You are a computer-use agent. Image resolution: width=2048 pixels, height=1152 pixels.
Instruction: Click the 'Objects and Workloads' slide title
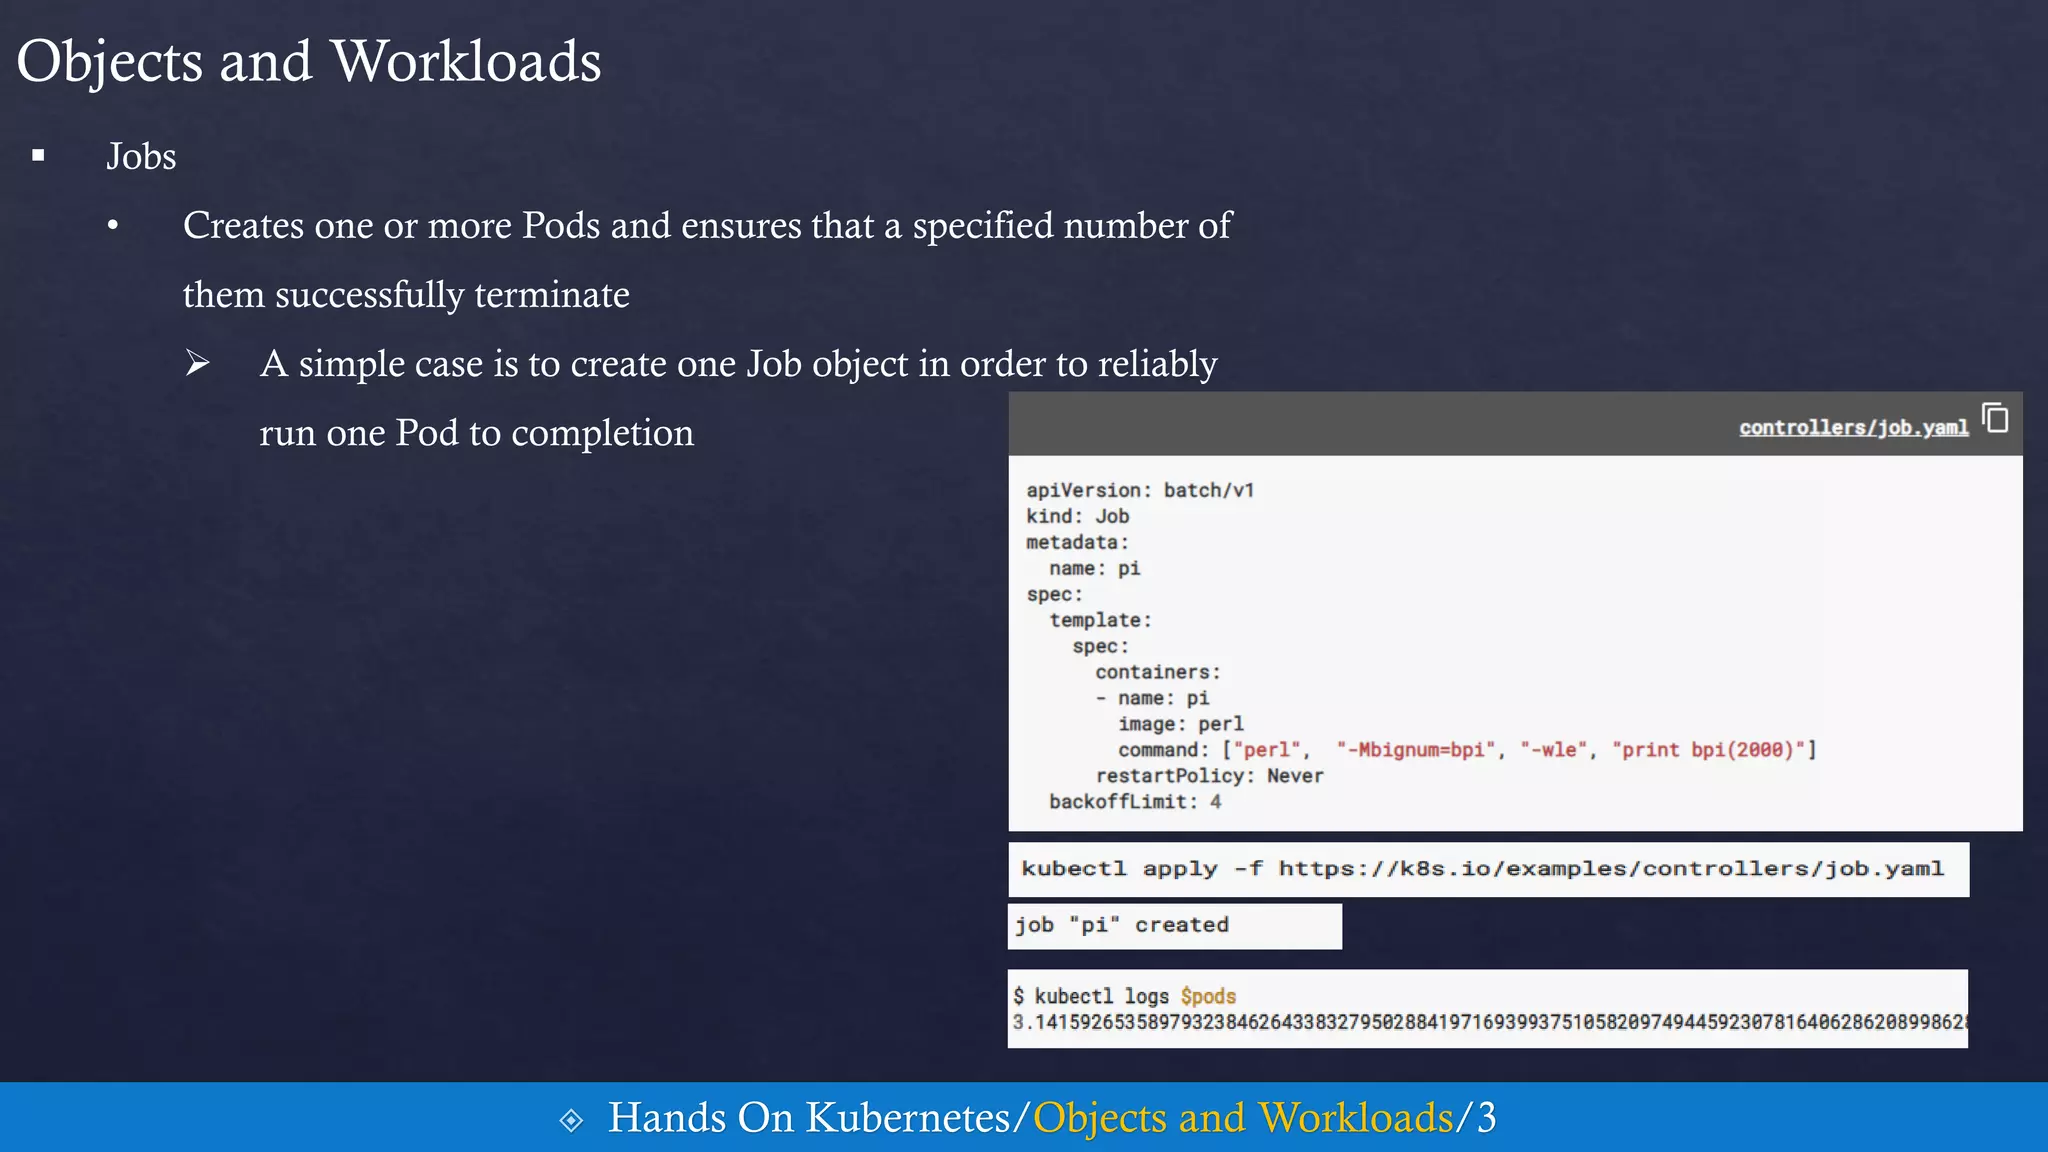[x=309, y=61]
